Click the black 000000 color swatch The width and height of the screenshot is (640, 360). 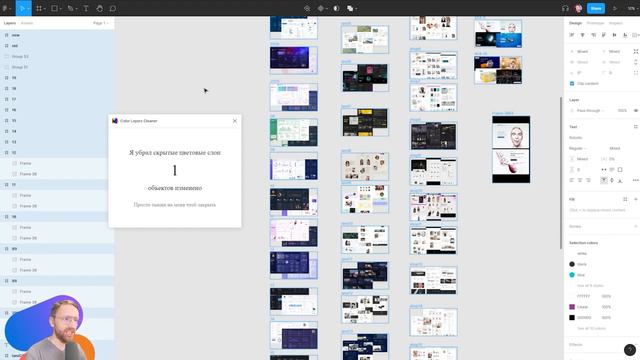tap(572, 317)
